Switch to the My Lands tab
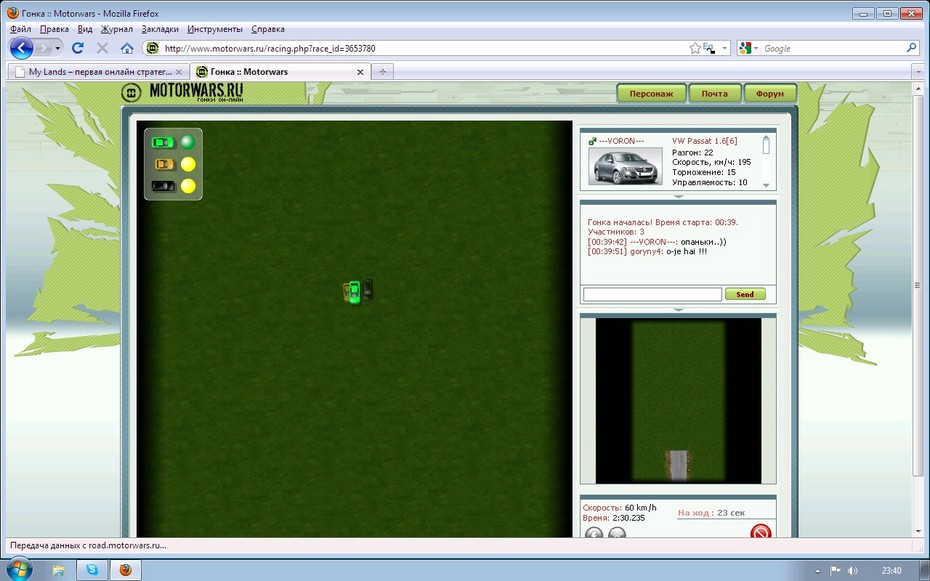 coord(98,72)
